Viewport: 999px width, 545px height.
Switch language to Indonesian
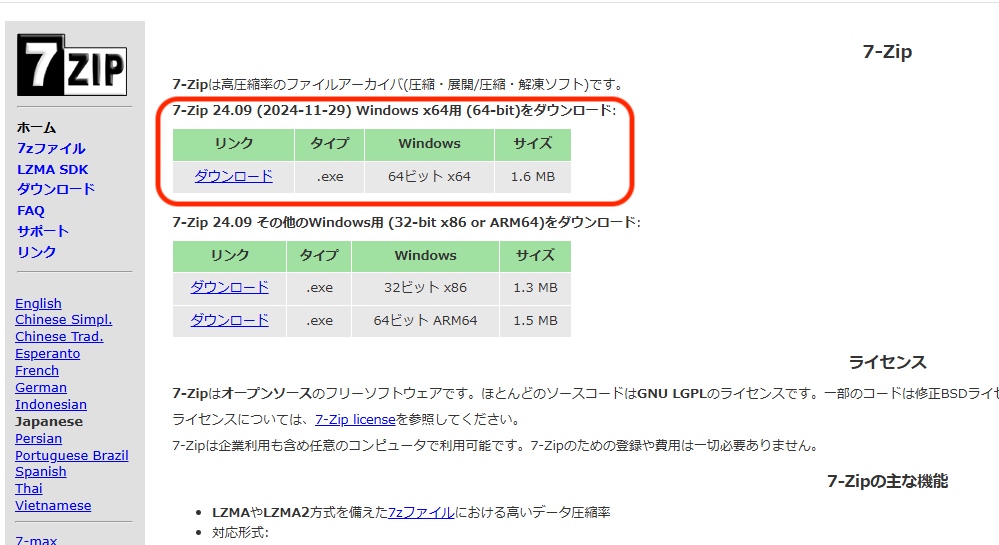tap(51, 405)
